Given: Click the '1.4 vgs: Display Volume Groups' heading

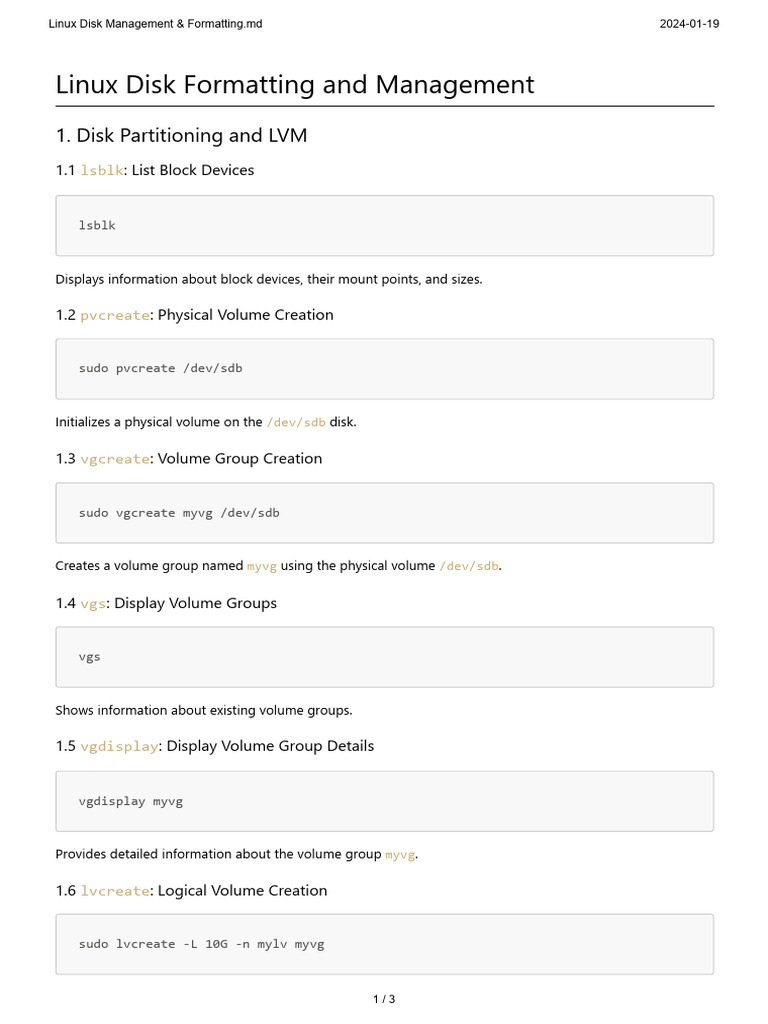Looking at the screenshot, I should [166, 603].
